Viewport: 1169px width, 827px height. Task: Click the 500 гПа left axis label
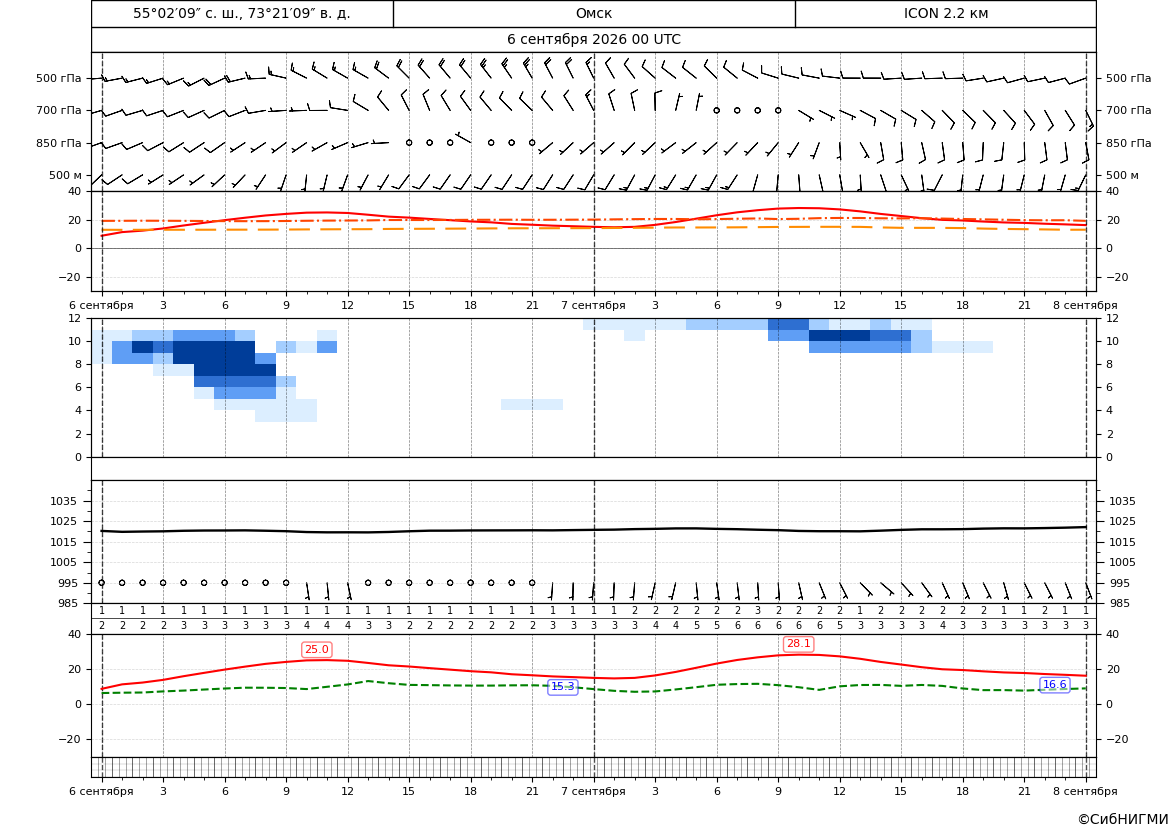[x=58, y=78]
